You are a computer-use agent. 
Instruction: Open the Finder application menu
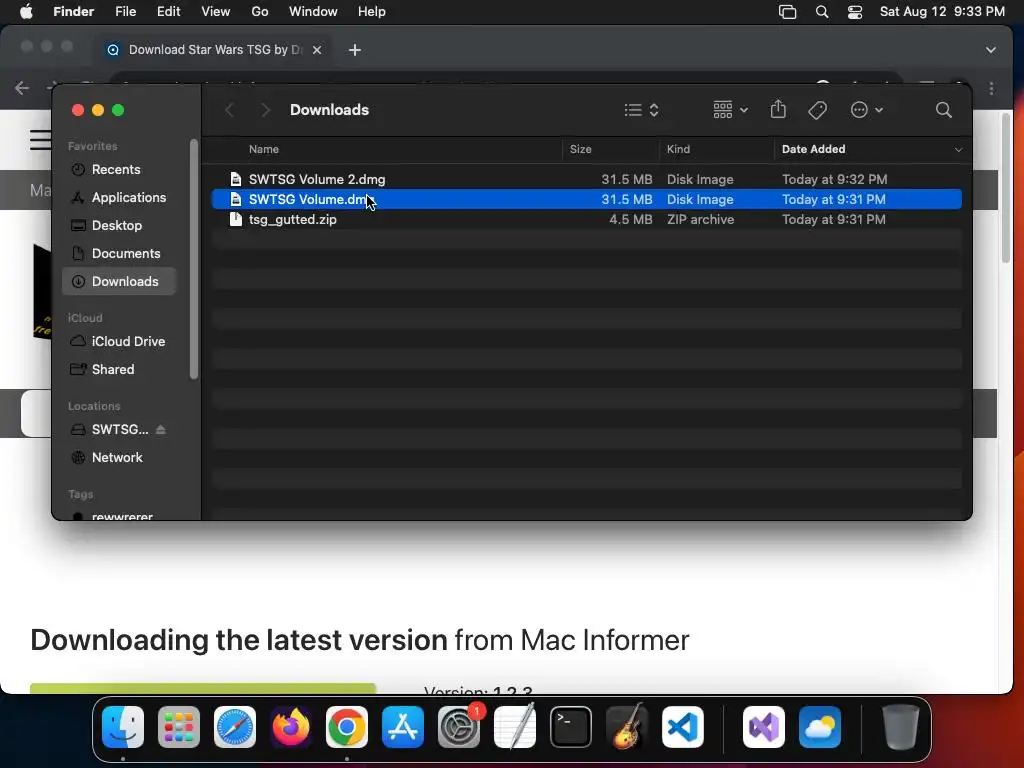click(x=73, y=11)
